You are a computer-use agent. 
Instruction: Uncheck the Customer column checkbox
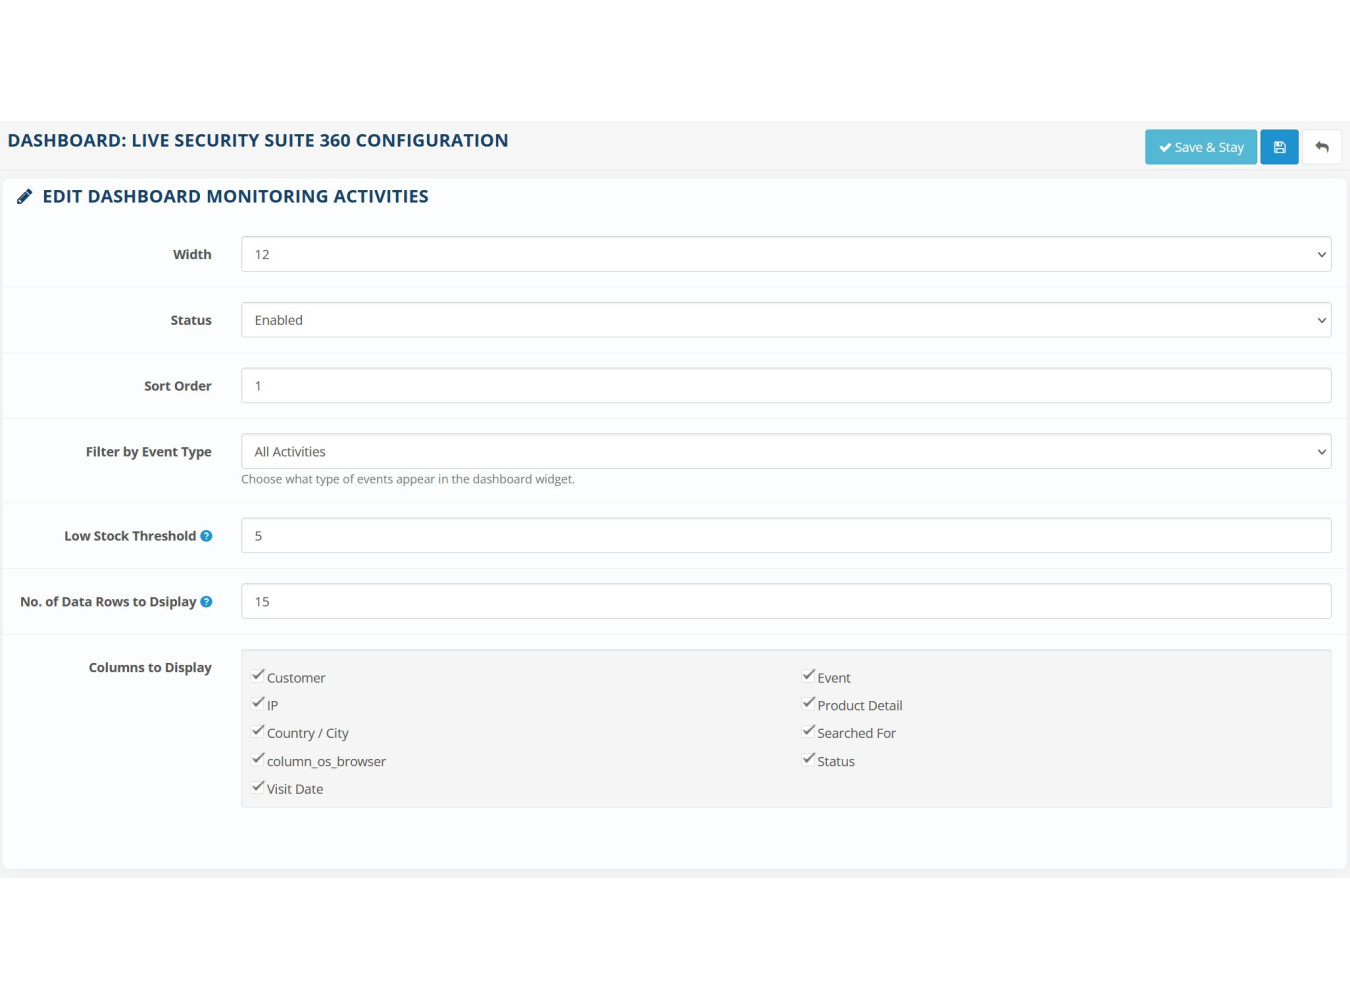click(258, 676)
